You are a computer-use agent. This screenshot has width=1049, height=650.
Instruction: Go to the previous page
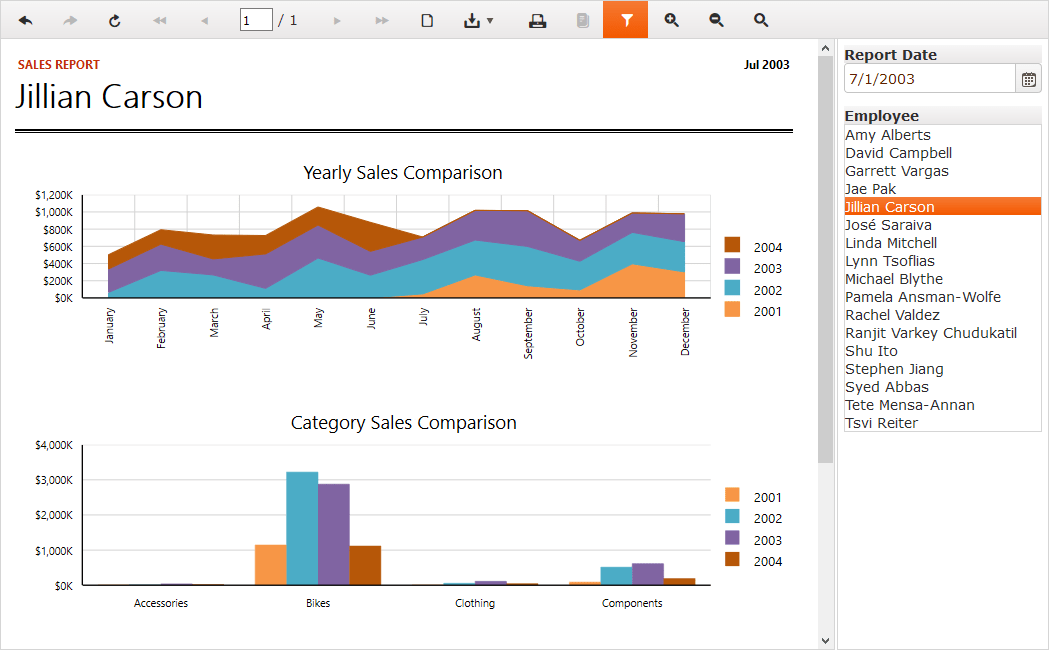click(204, 20)
